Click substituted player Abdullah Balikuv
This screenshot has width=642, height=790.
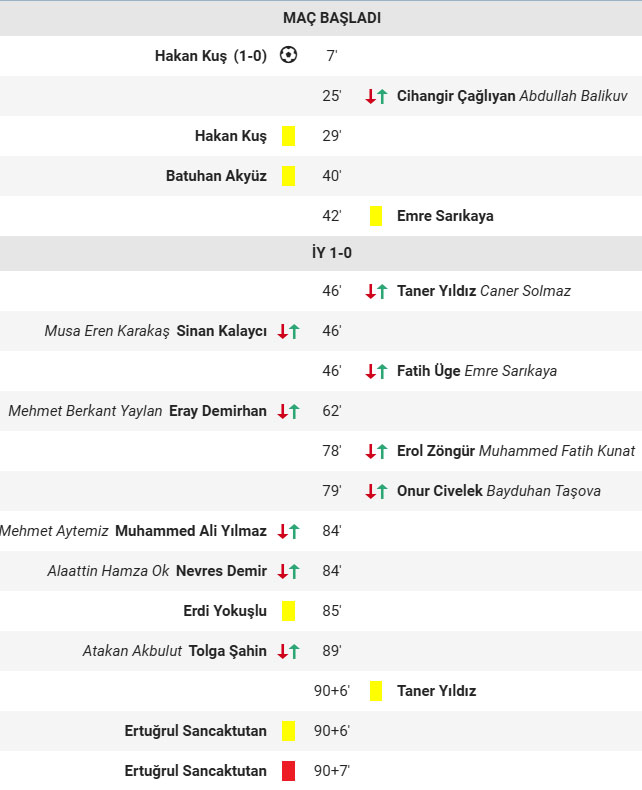[x=573, y=96]
